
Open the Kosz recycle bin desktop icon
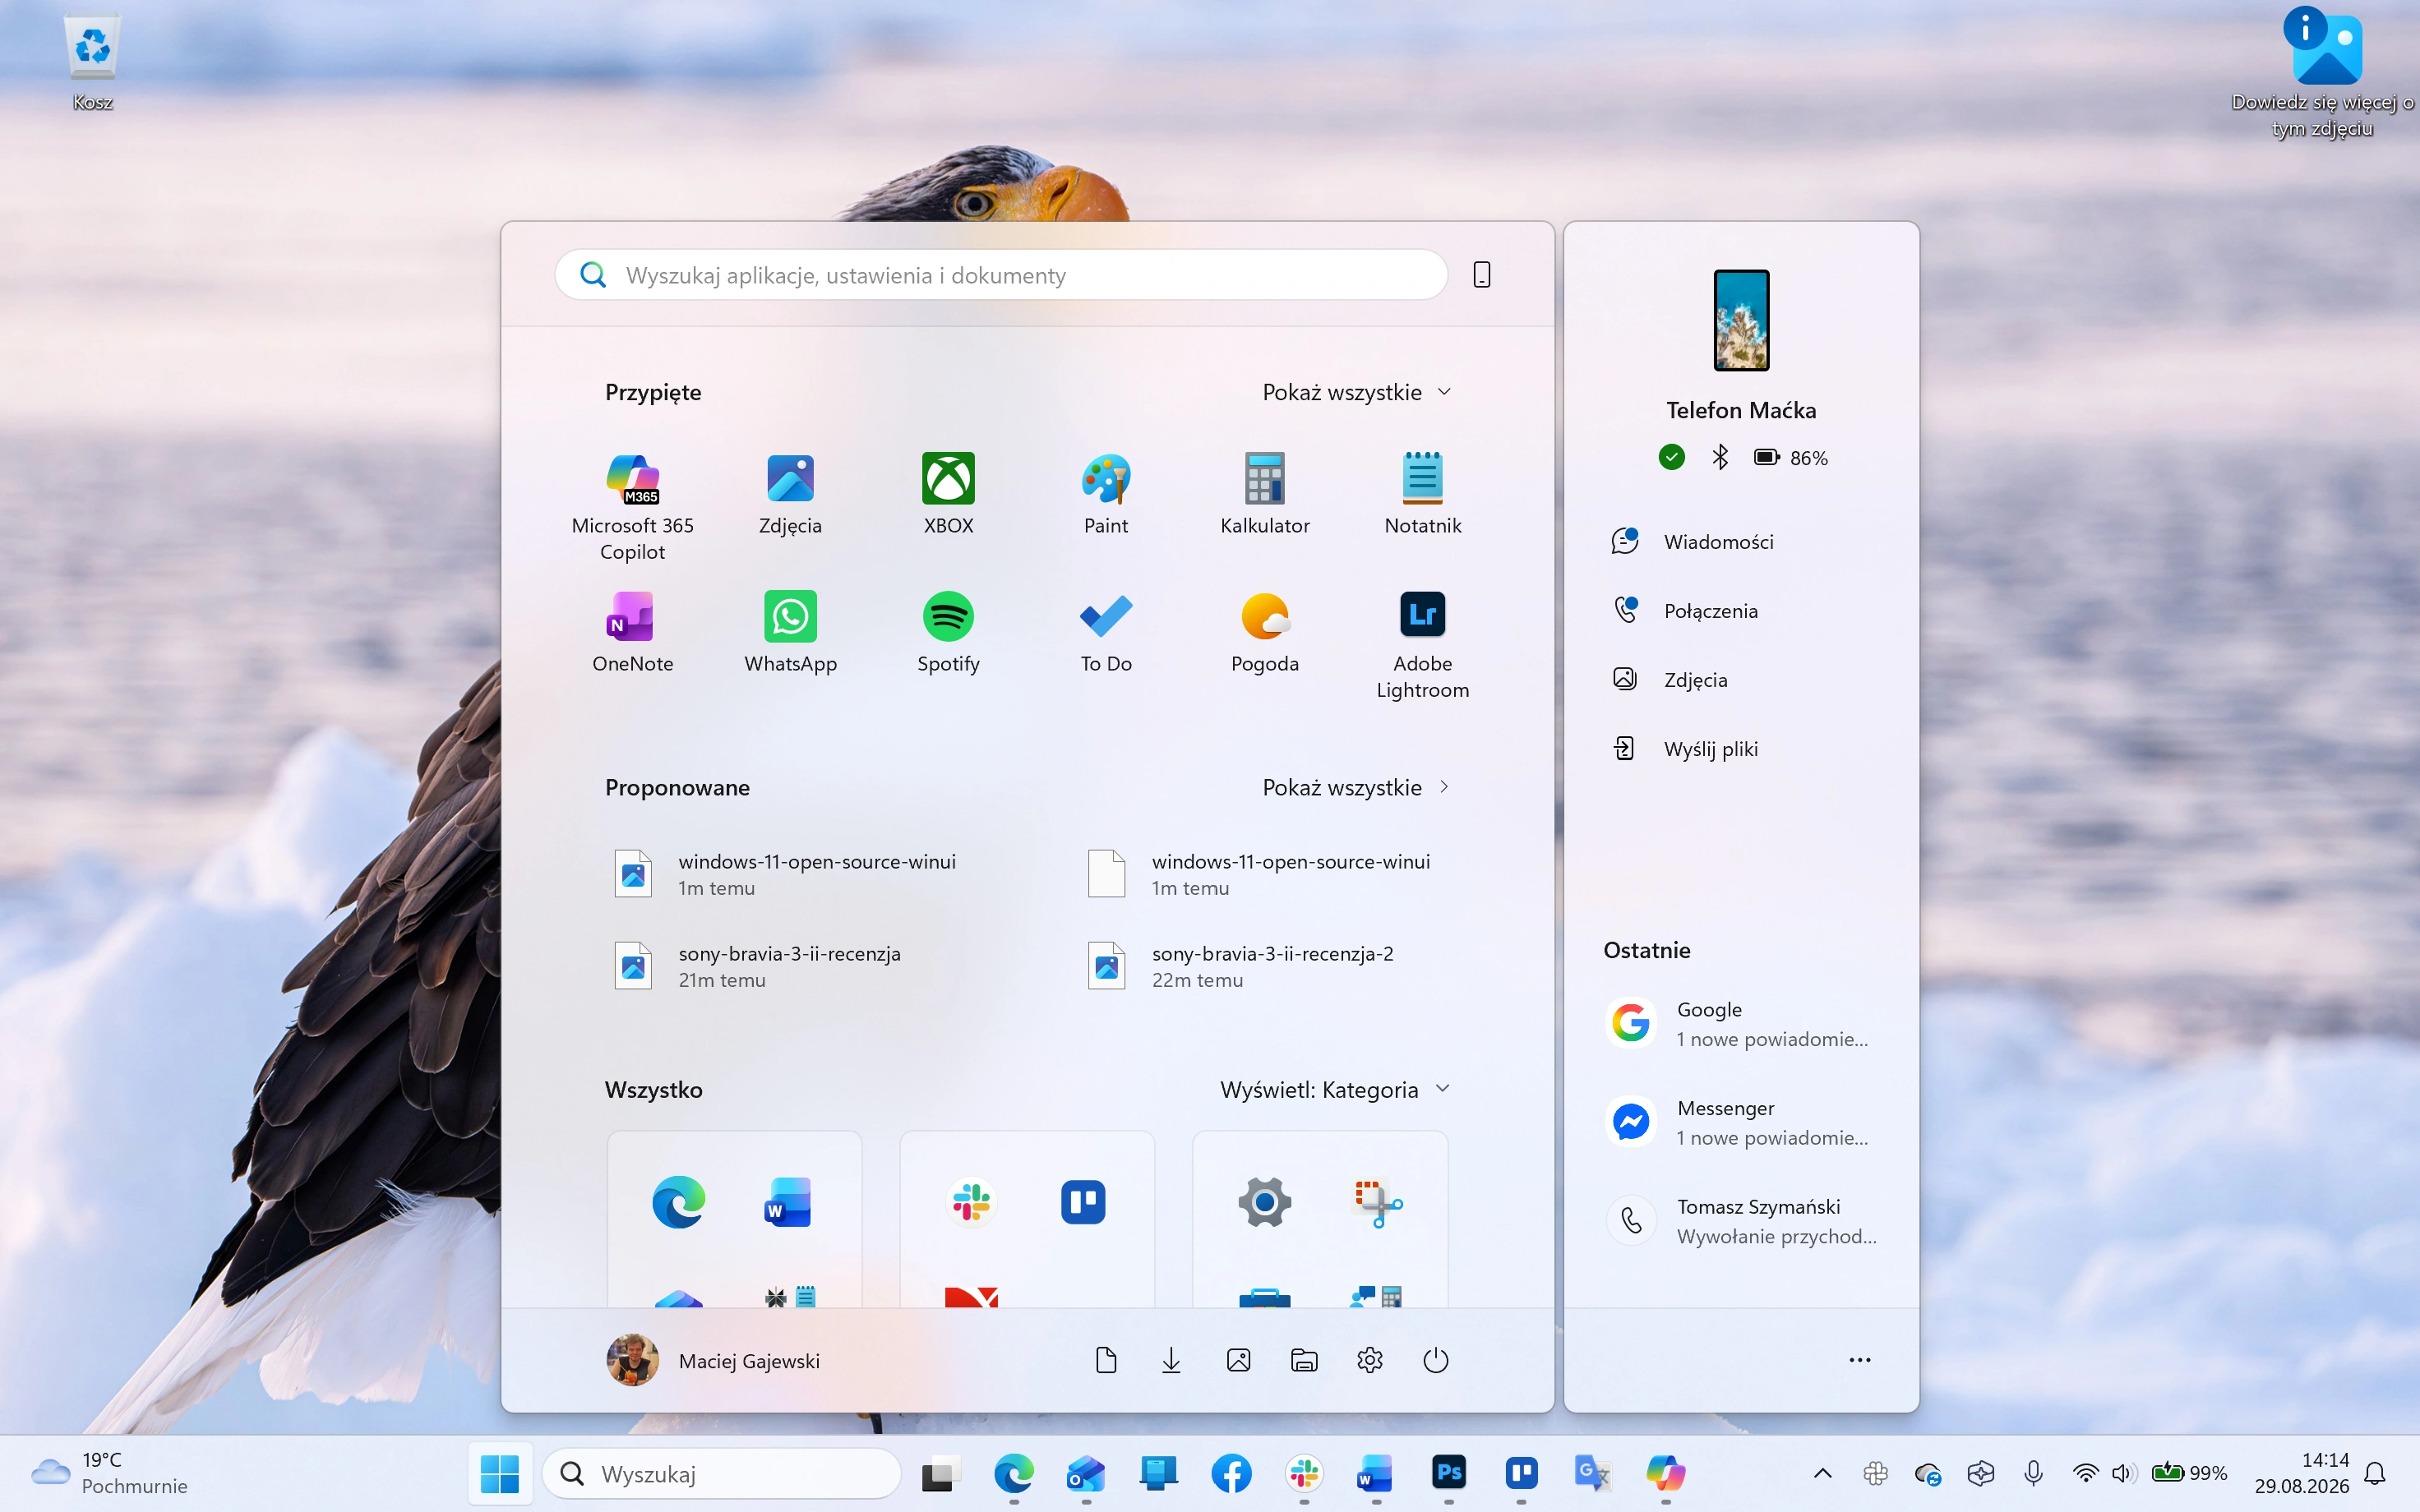[92, 62]
